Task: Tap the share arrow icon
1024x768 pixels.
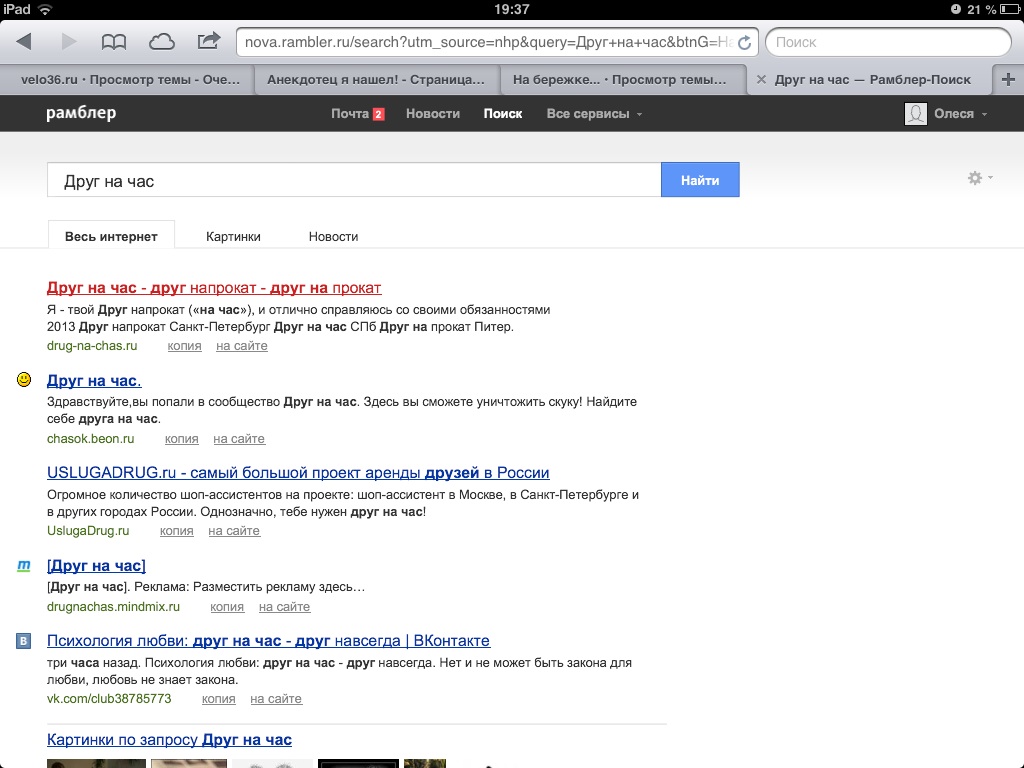Action: (208, 41)
